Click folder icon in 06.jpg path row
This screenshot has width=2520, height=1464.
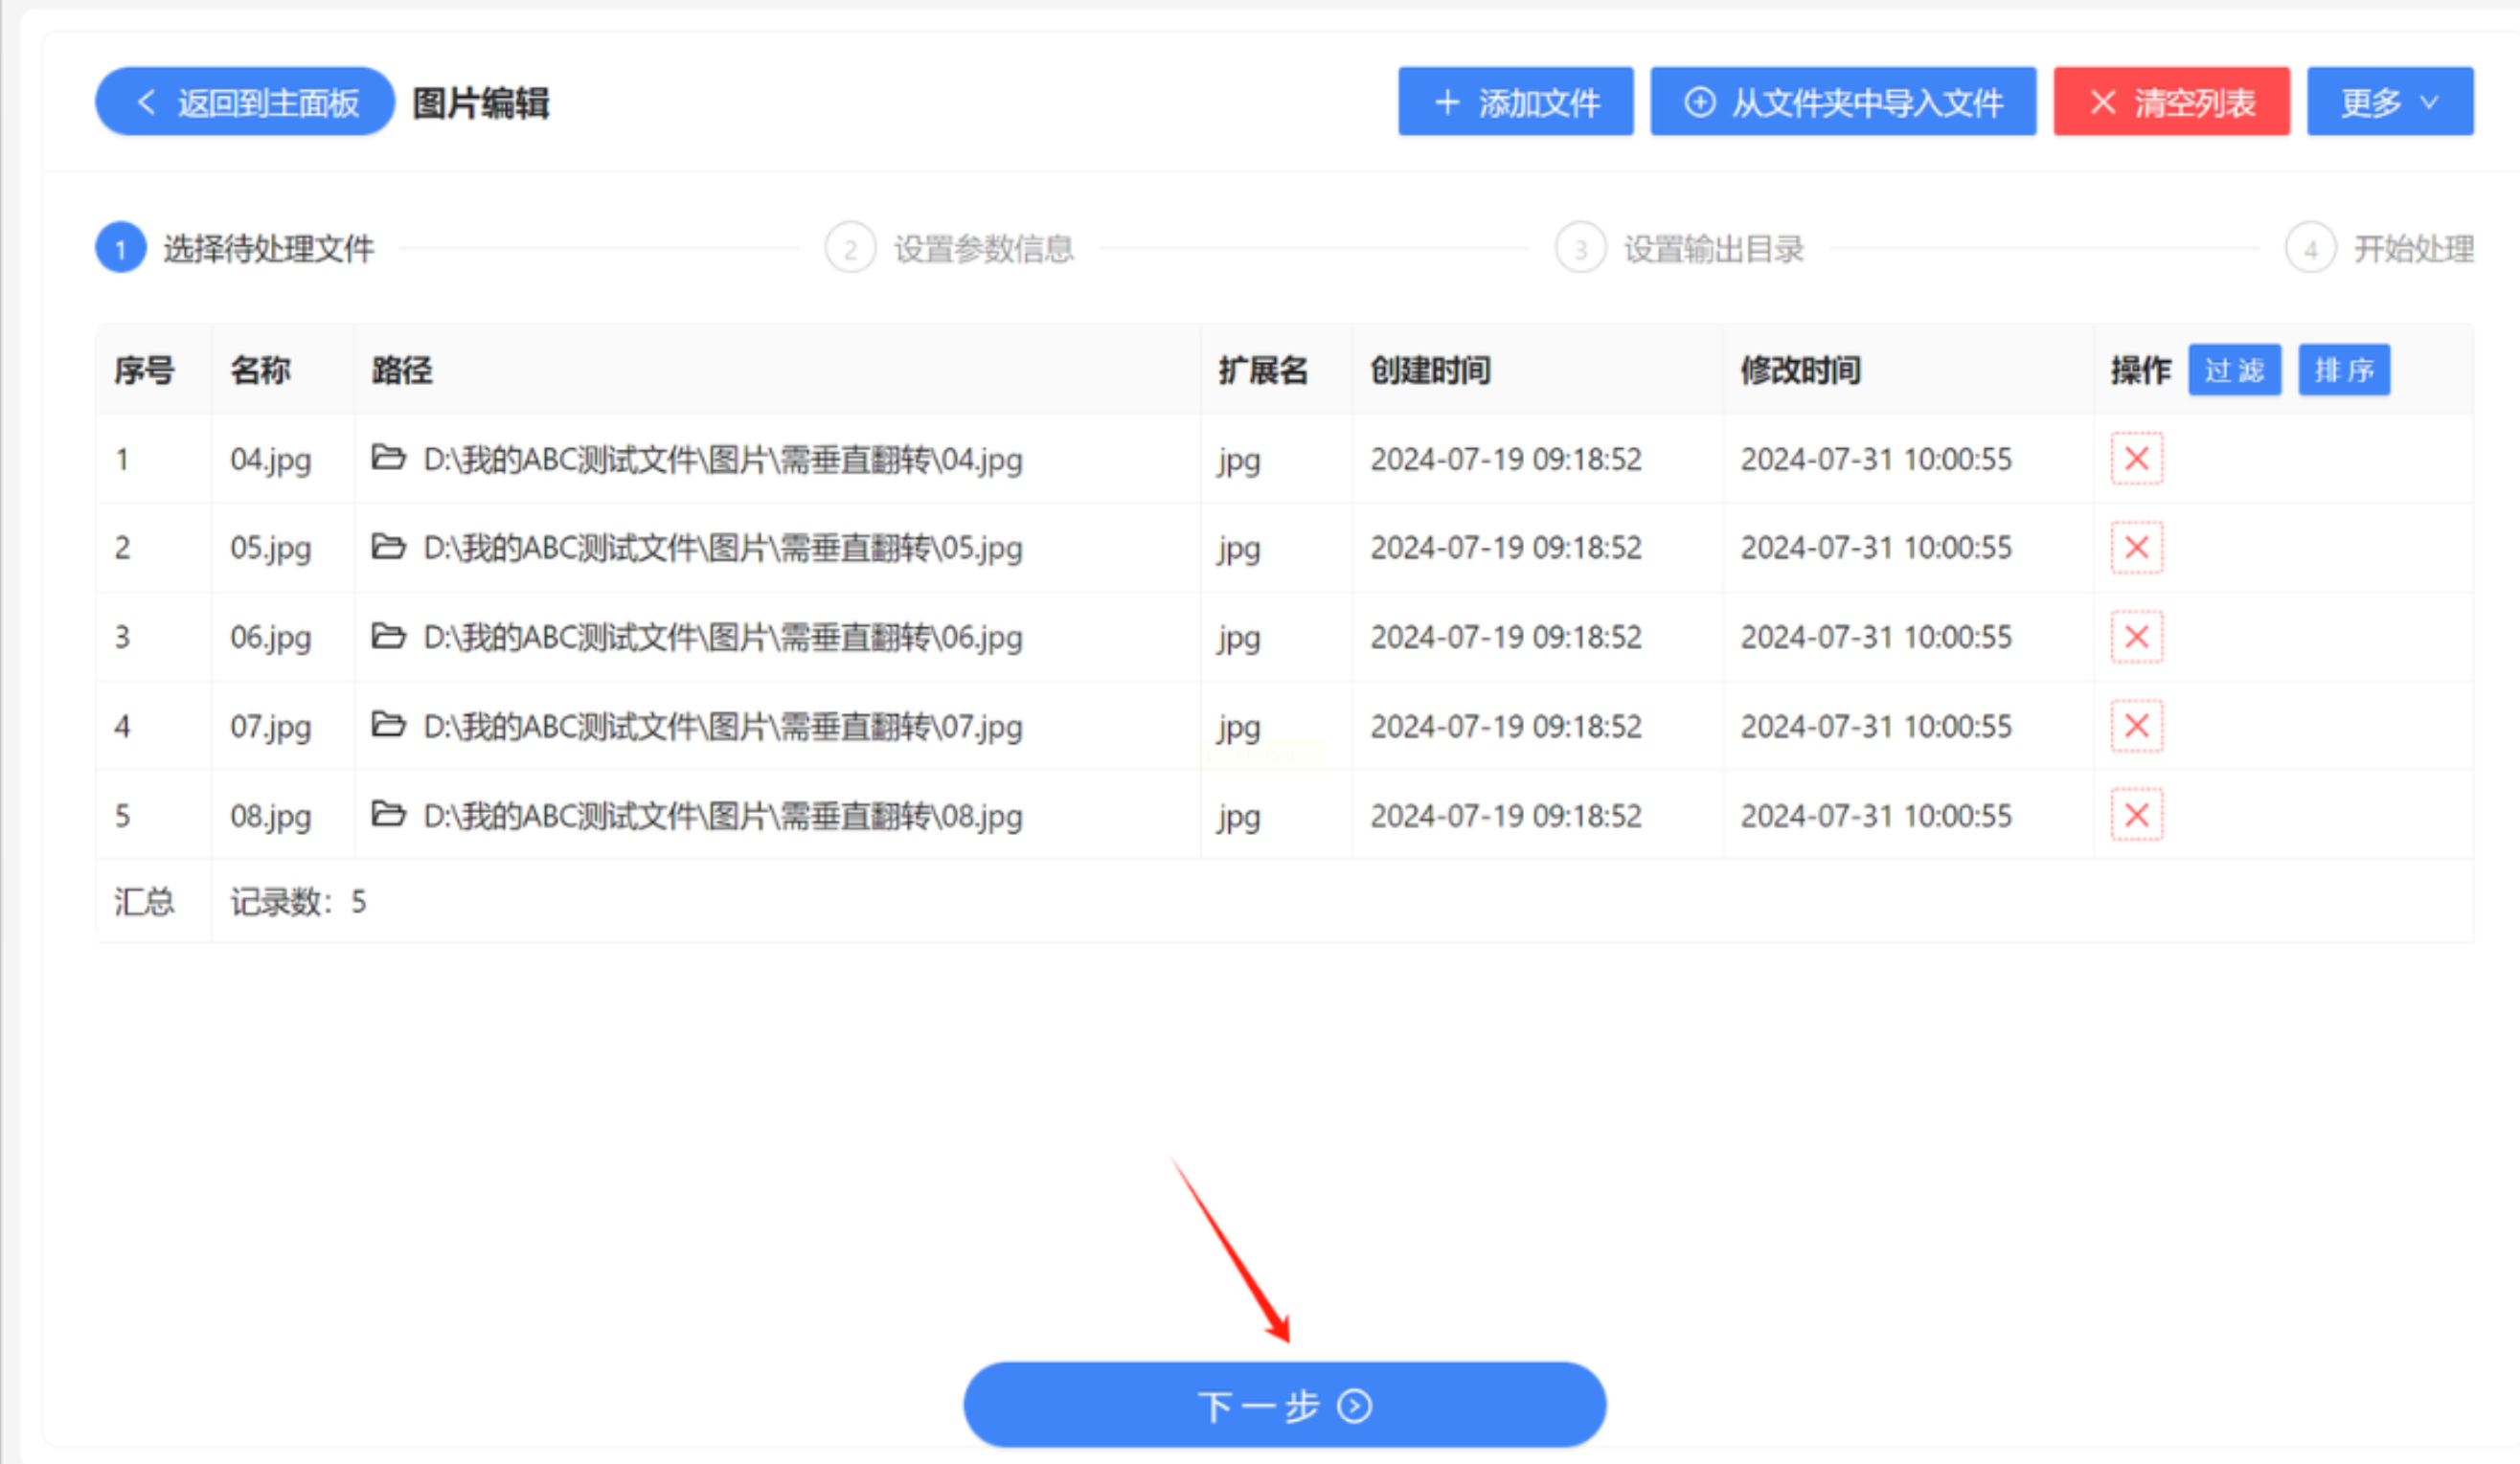coord(388,636)
